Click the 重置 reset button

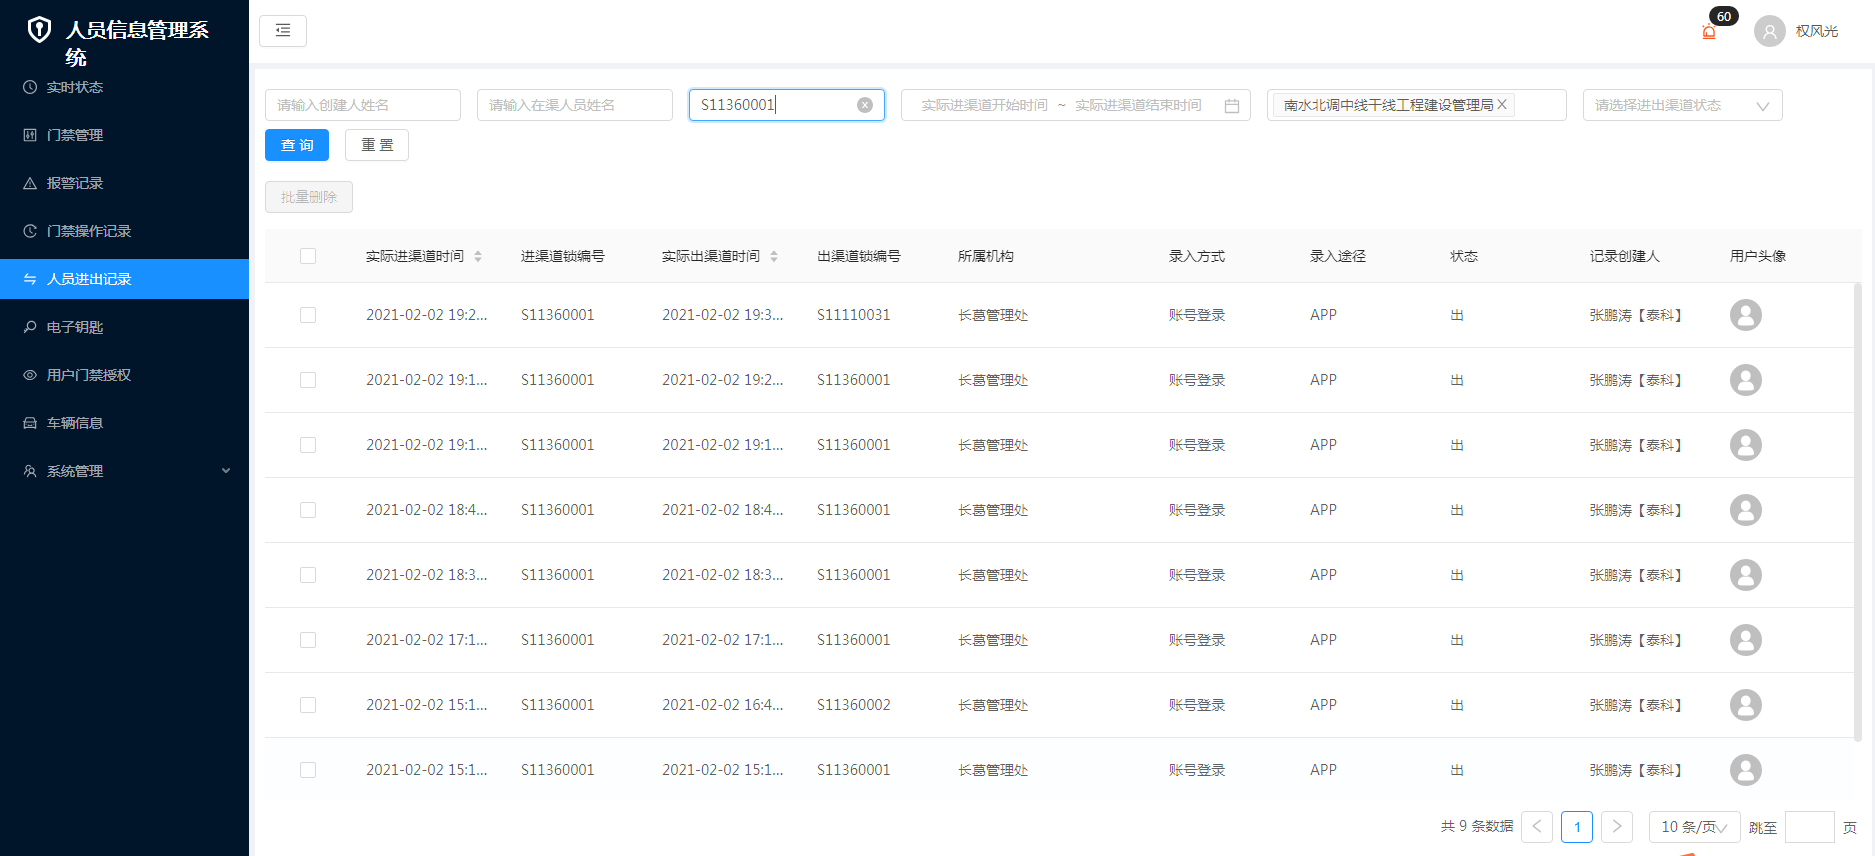click(x=377, y=145)
